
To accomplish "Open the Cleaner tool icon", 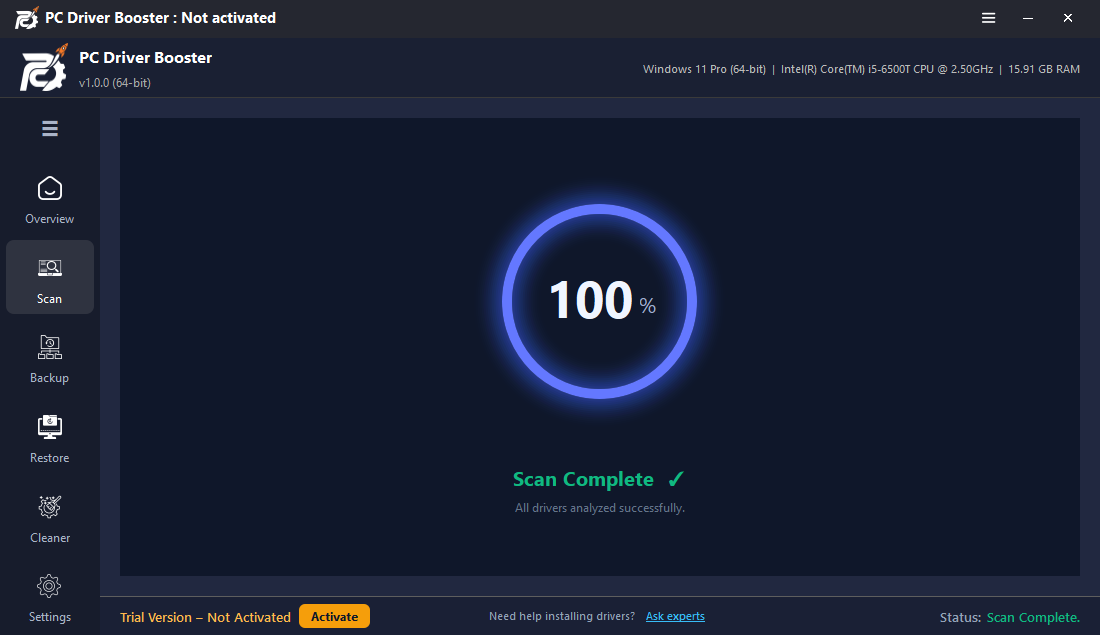I will click(x=49, y=507).
